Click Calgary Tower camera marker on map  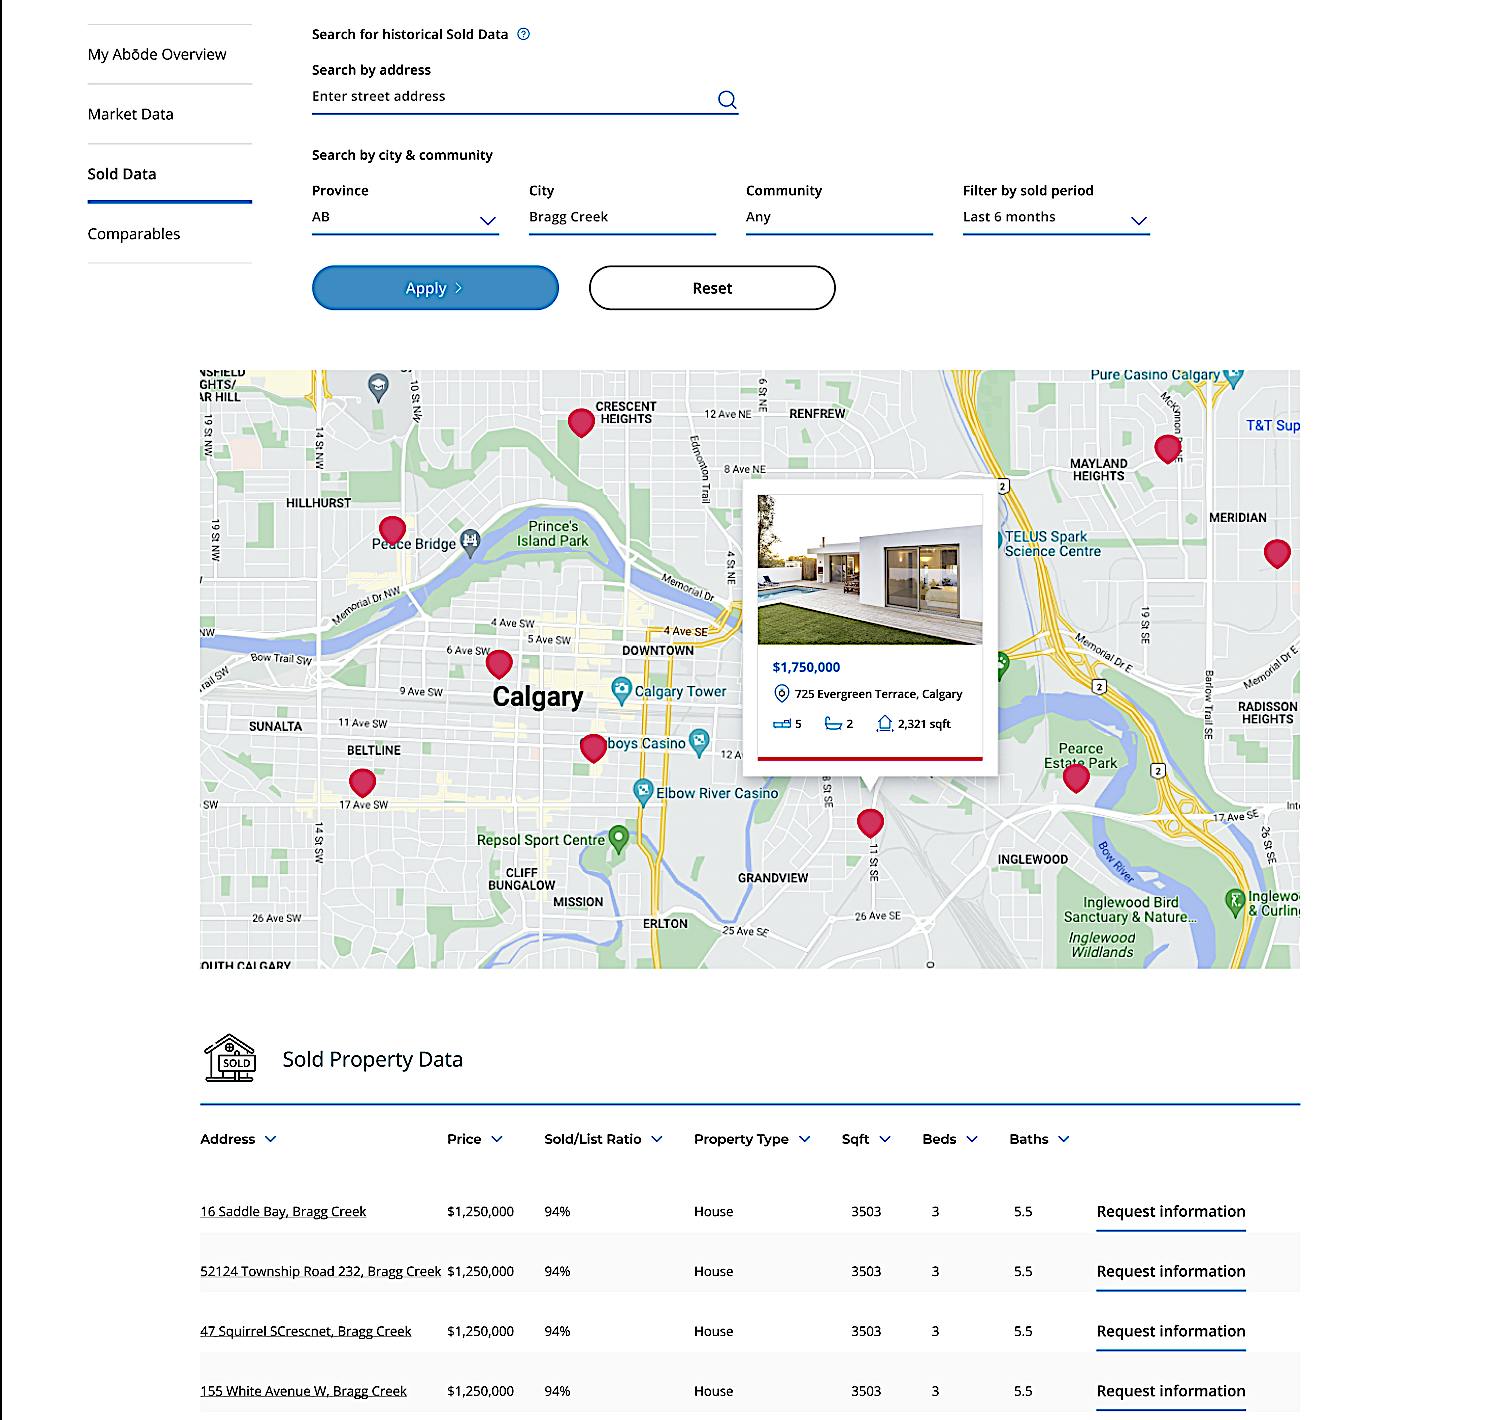point(621,690)
